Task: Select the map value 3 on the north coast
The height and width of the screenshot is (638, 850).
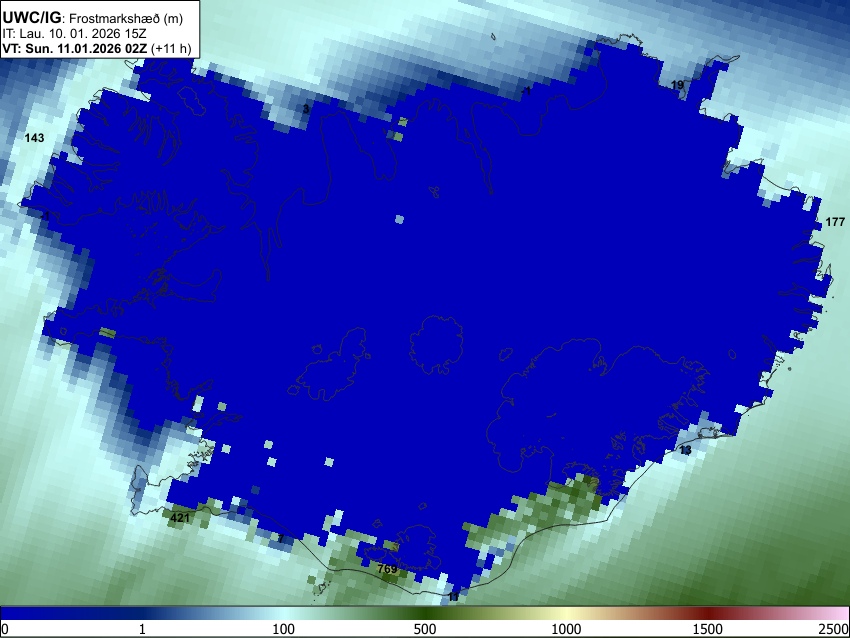Action: (x=306, y=109)
